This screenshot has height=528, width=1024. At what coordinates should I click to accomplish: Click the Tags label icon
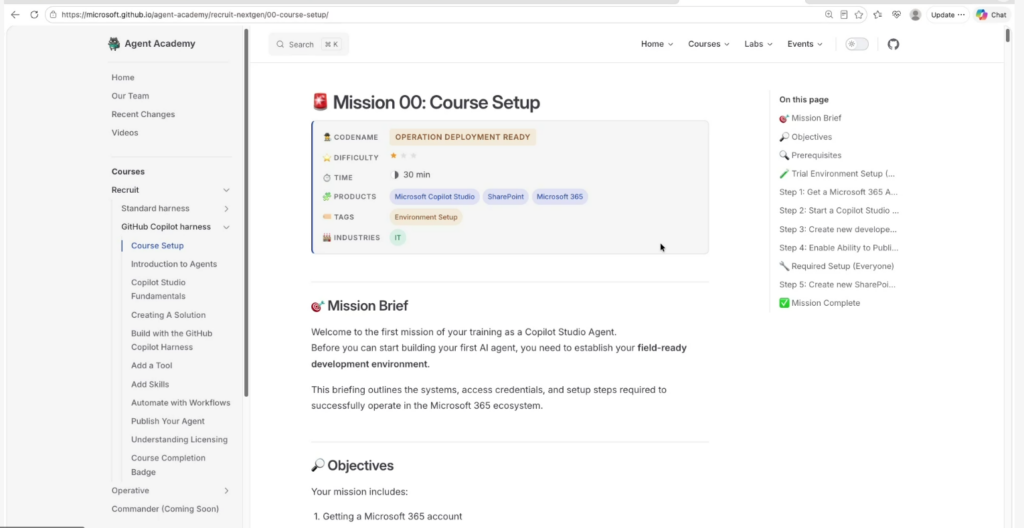coord(327,217)
